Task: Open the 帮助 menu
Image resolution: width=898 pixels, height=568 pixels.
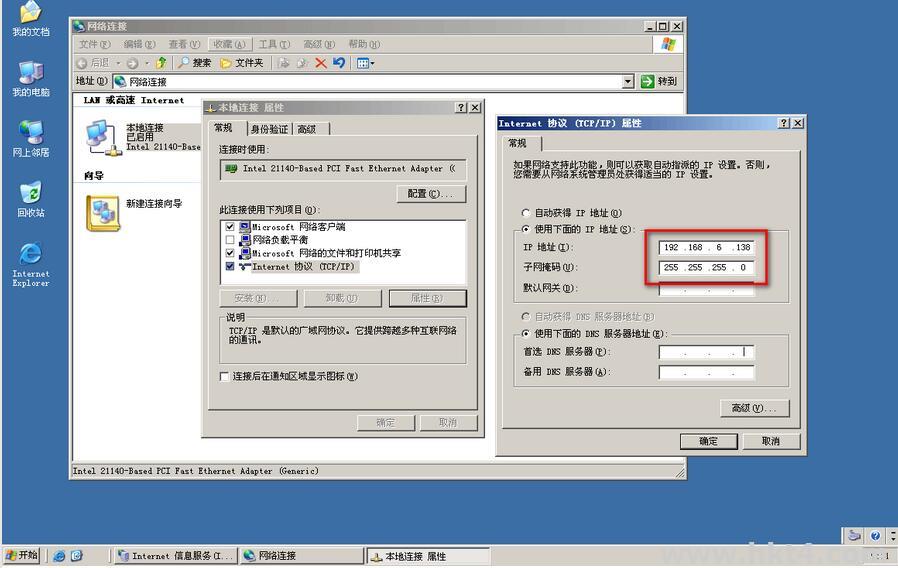Action: tap(364, 44)
